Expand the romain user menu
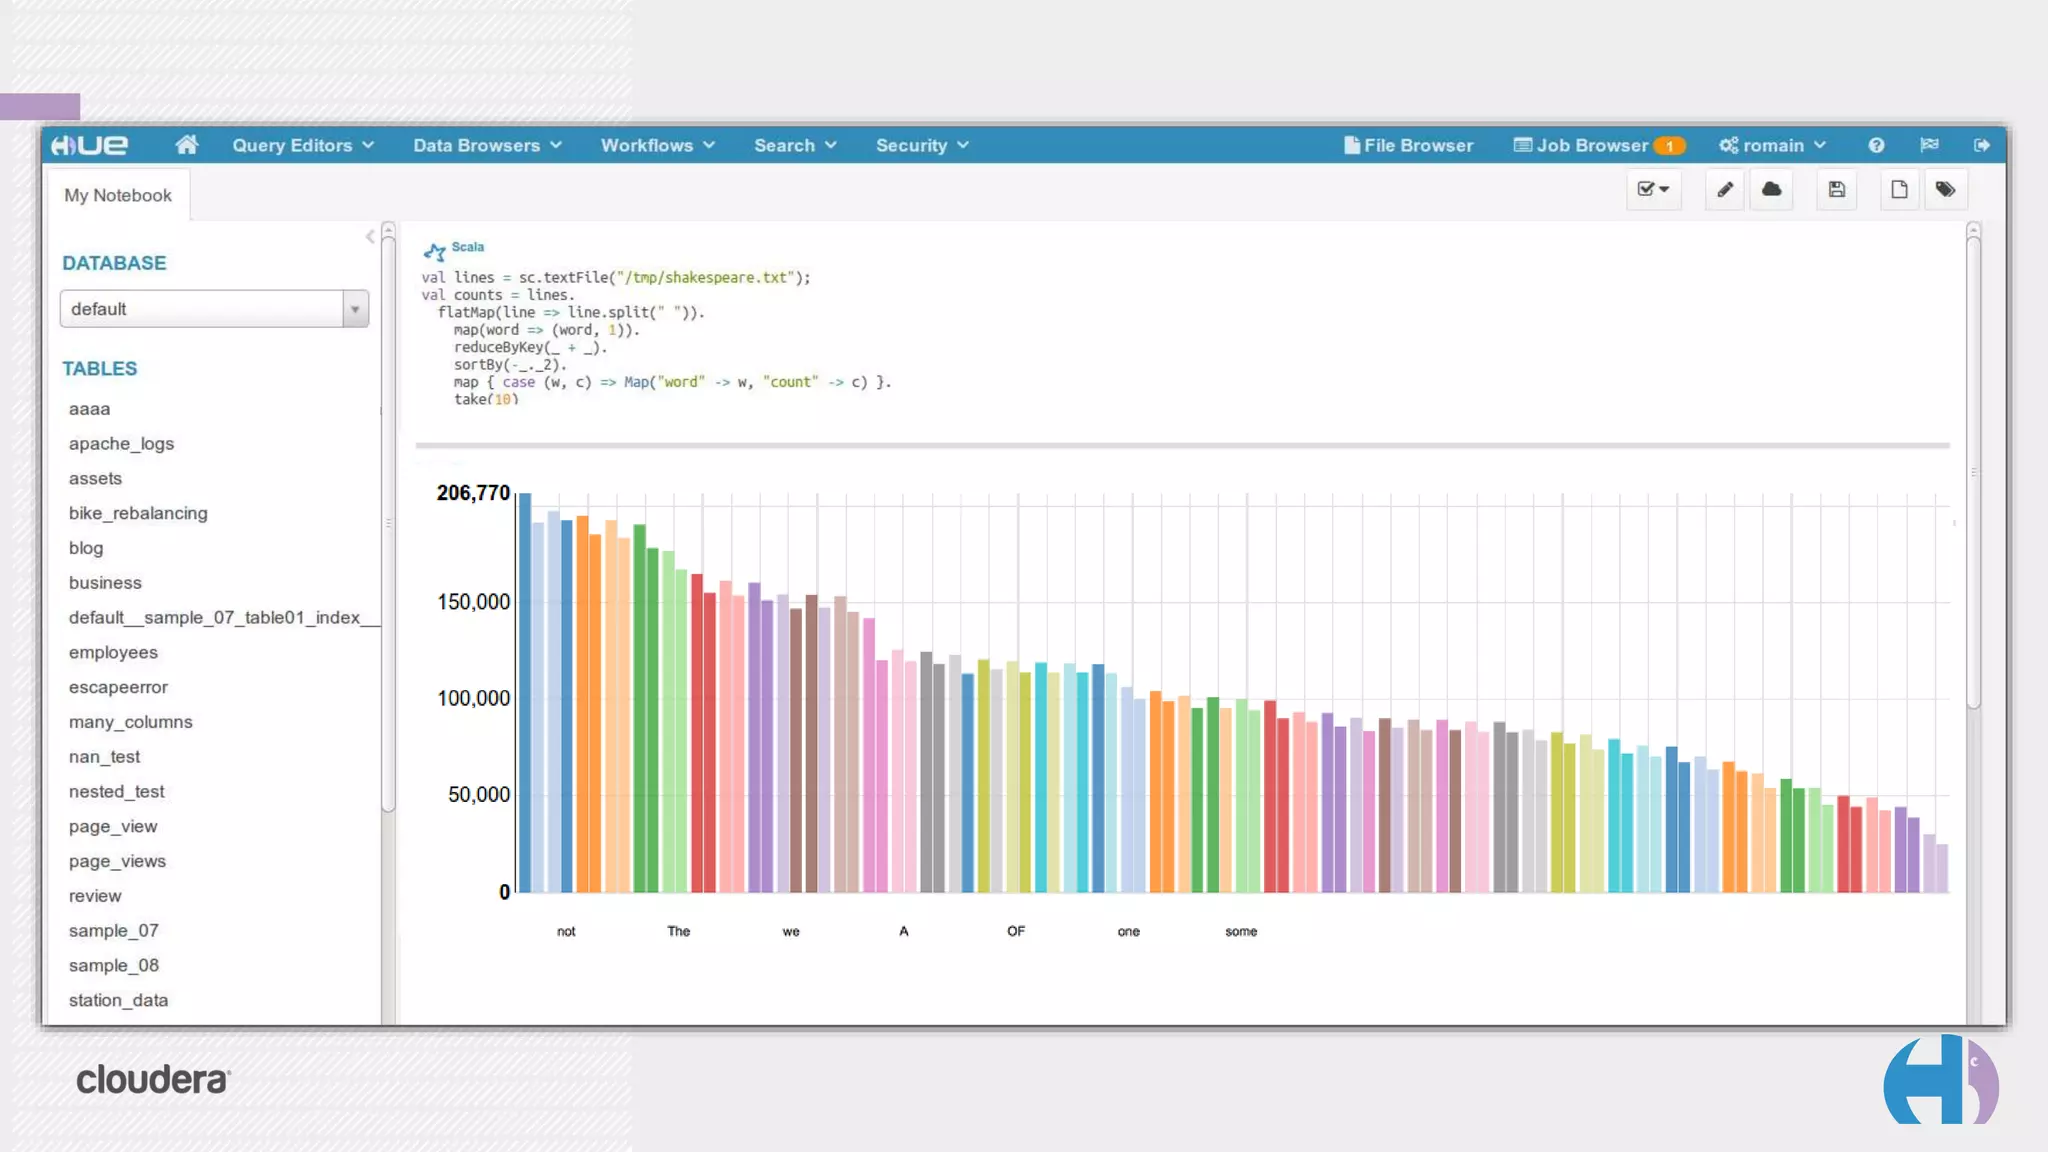The image size is (2048, 1152). click(x=1772, y=146)
